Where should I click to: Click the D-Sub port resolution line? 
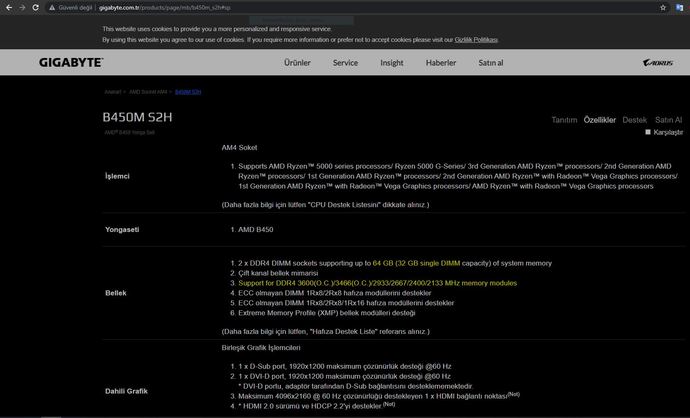click(345, 366)
